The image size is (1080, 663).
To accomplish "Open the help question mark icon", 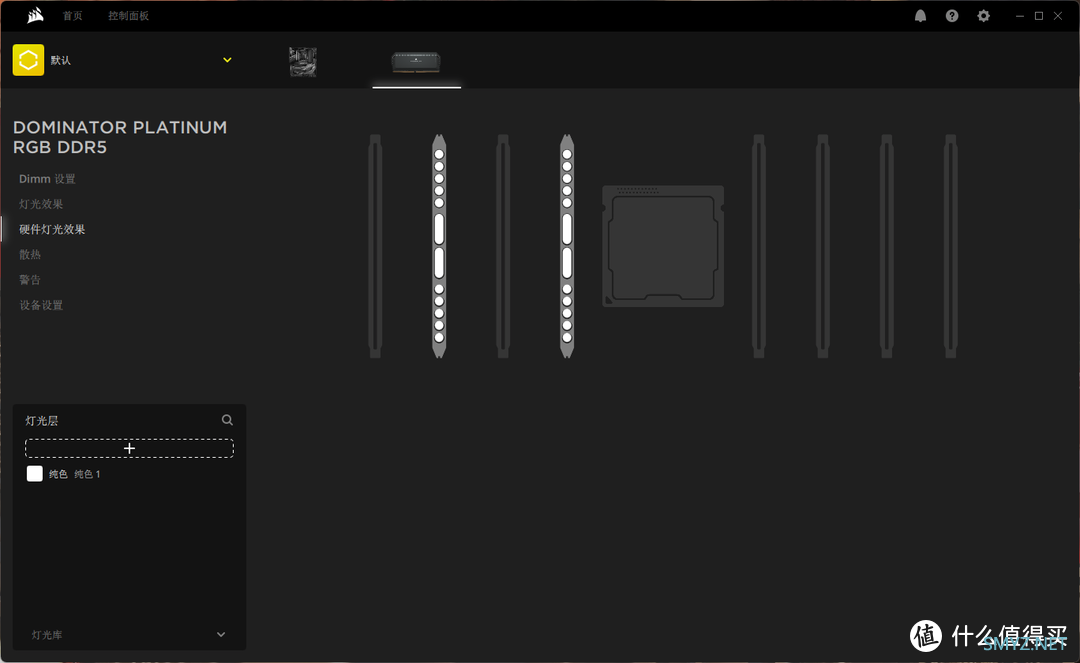I will (x=952, y=16).
